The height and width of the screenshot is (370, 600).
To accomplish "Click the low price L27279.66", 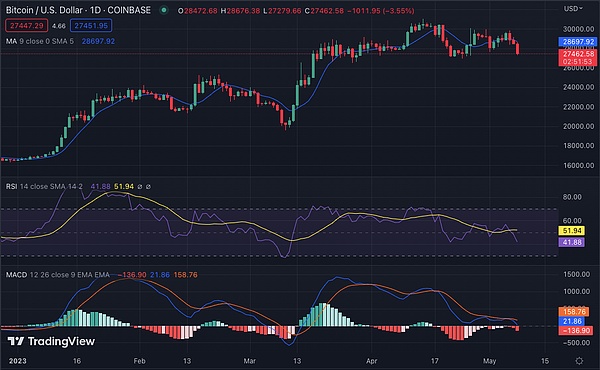I will click(x=282, y=11).
